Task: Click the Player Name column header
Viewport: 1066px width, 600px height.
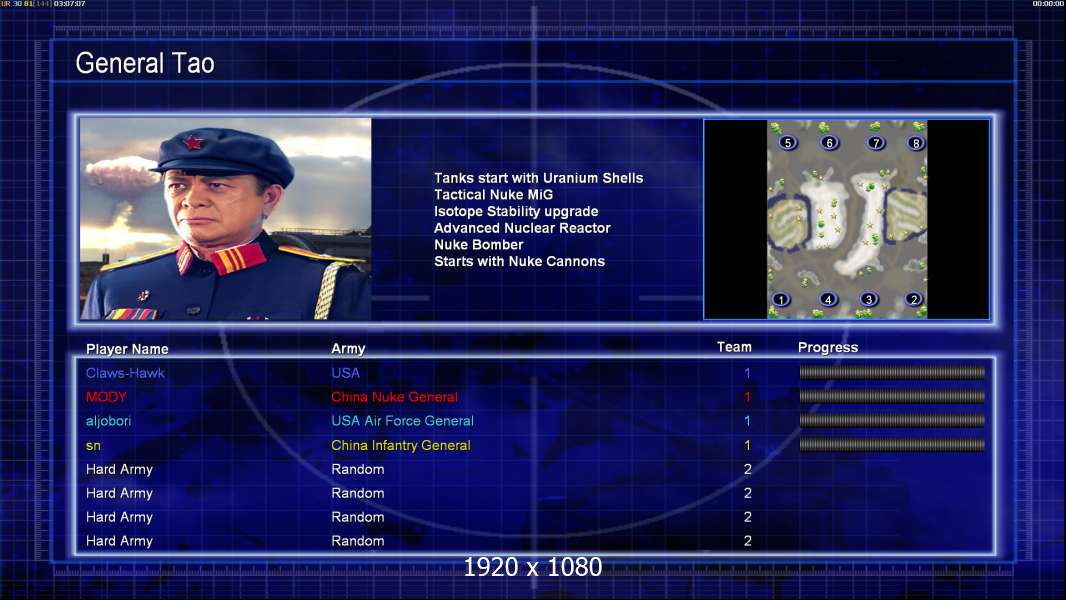Action: [x=127, y=349]
